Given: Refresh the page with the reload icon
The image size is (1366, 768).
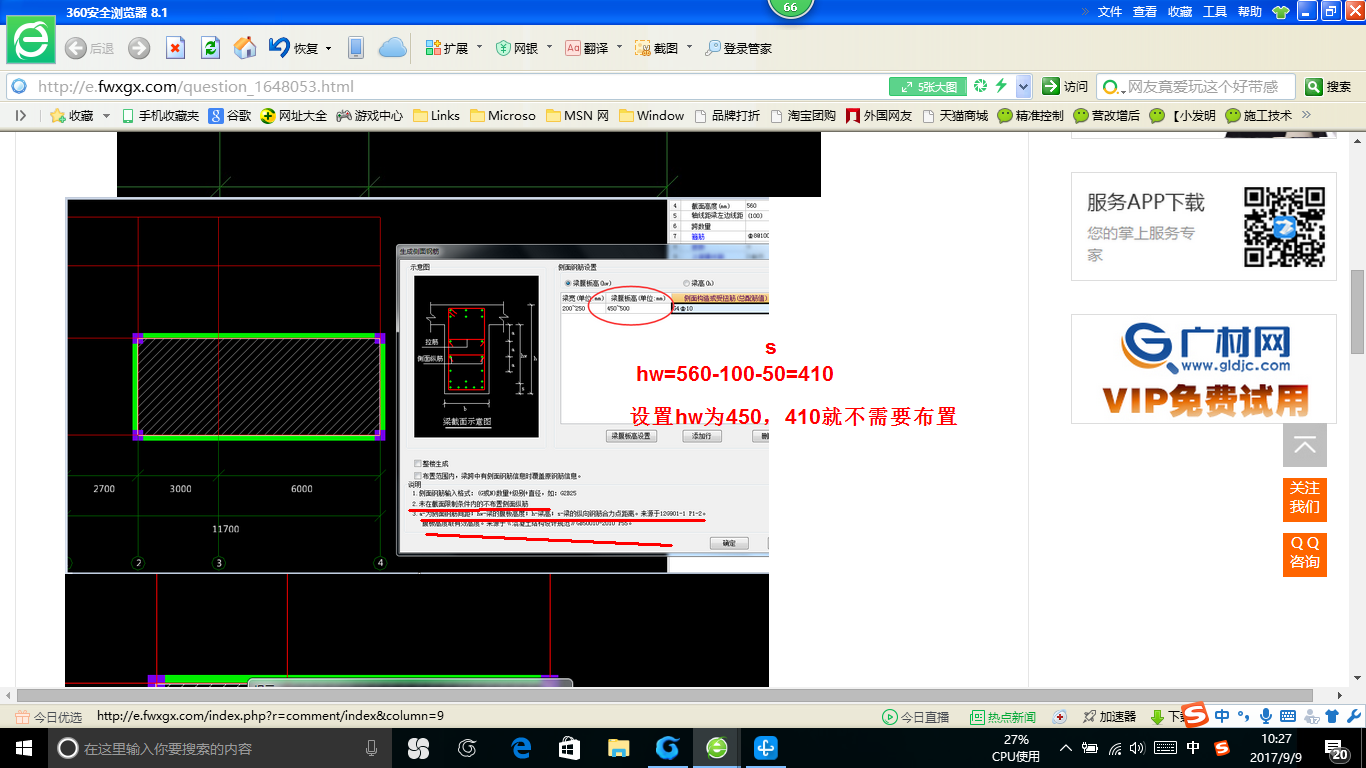Looking at the screenshot, I should pyautogui.click(x=210, y=48).
